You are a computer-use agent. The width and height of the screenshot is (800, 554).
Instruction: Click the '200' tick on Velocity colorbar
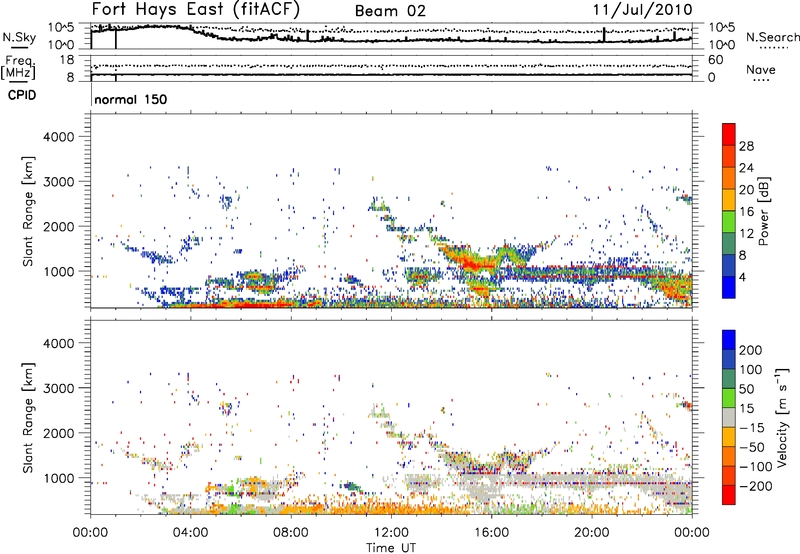(751, 350)
